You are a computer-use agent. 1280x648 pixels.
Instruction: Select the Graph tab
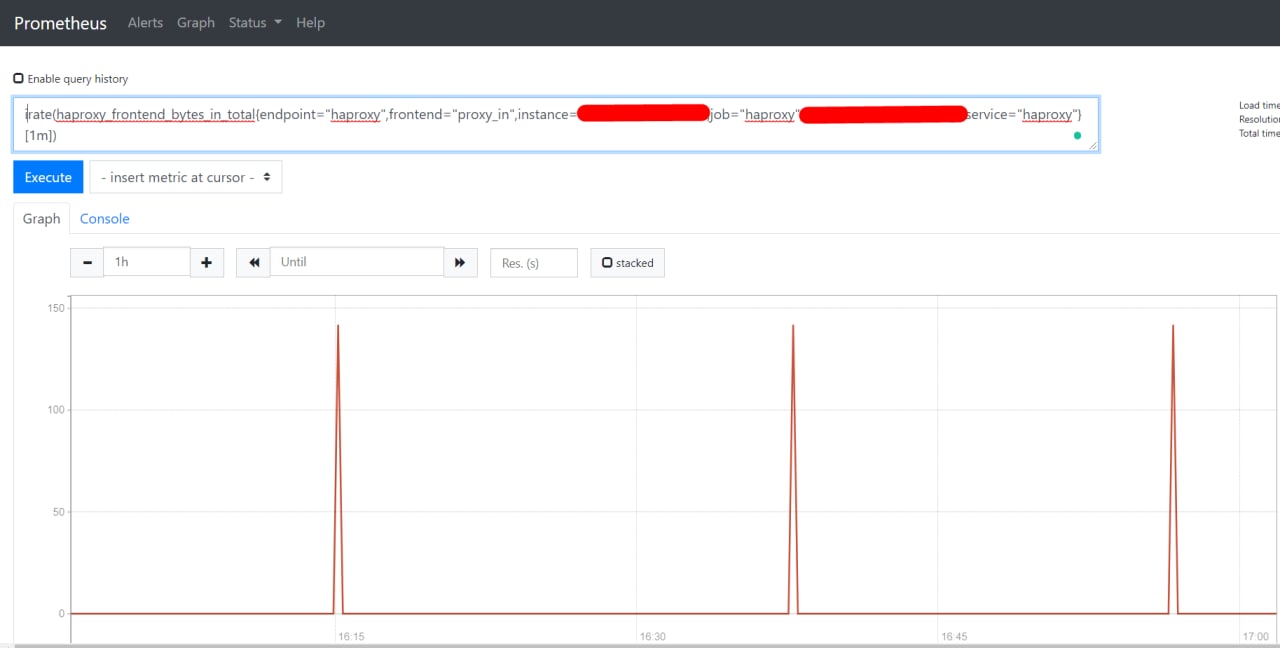(42, 218)
